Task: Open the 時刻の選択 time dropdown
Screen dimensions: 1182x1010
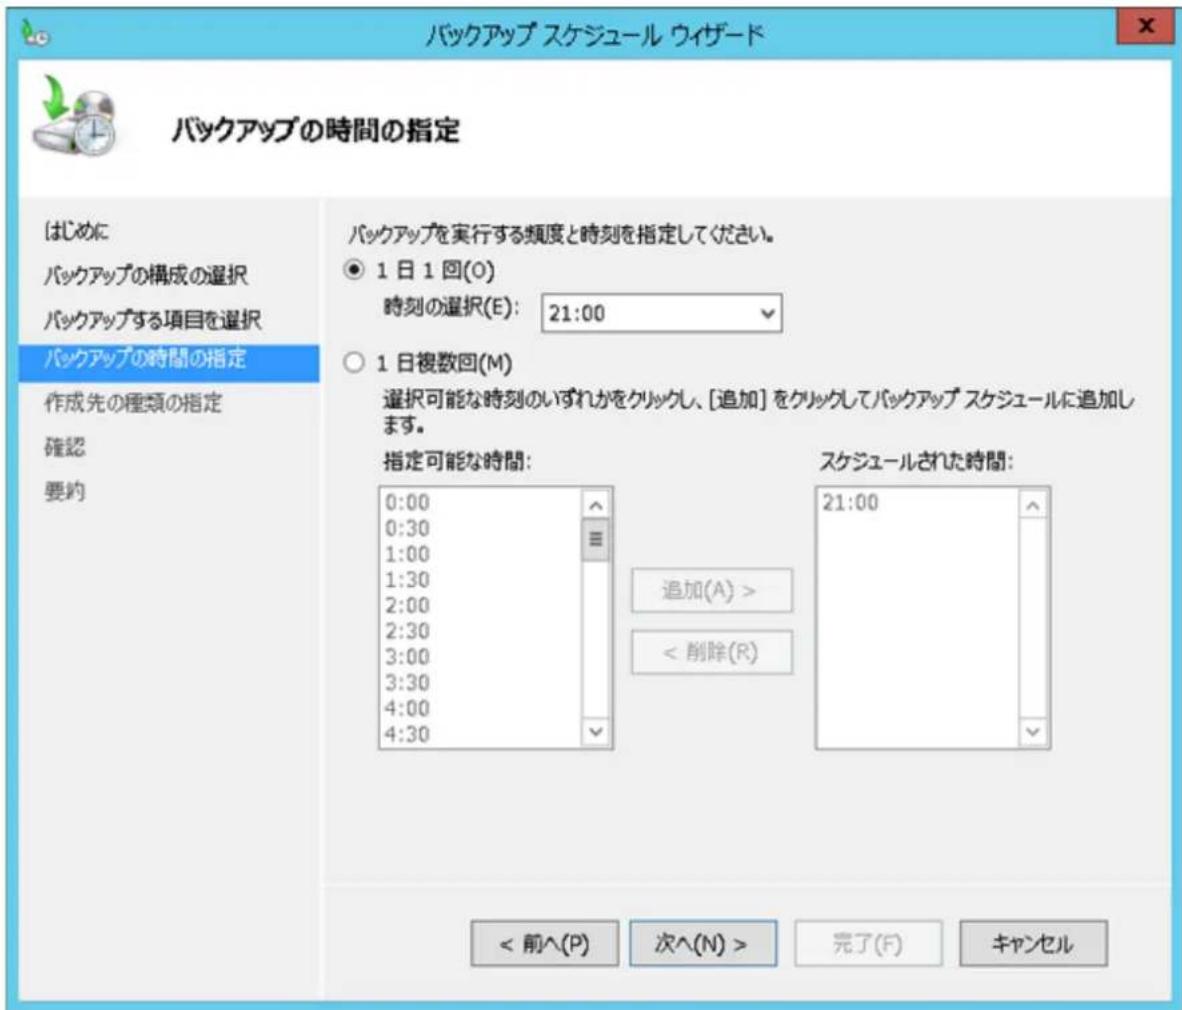Action: 661,313
